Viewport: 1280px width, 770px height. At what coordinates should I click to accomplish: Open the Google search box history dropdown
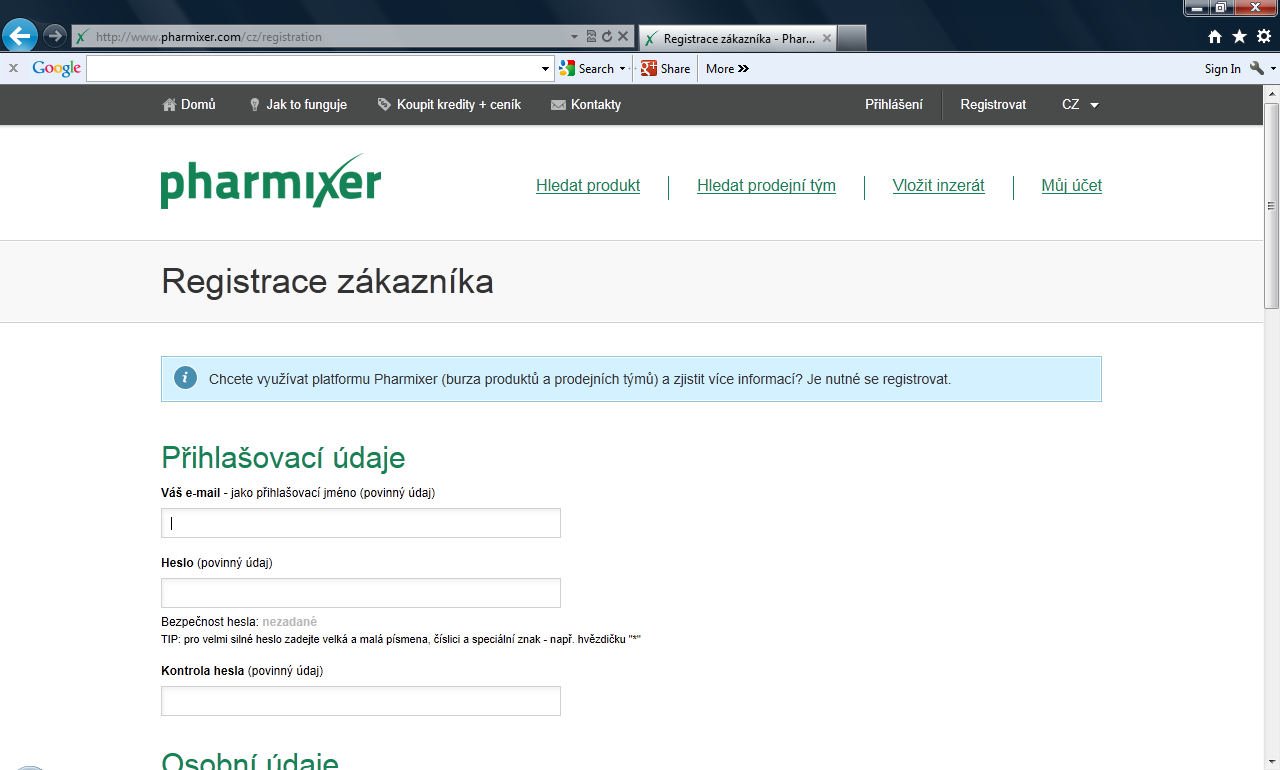point(546,69)
